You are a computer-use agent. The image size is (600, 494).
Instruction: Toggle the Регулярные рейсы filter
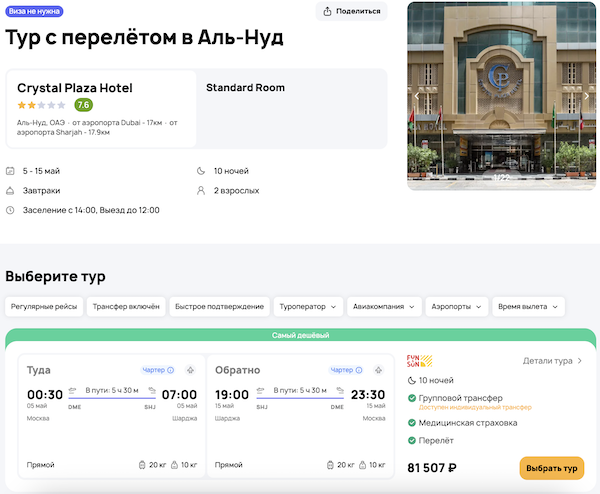click(43, 306)
